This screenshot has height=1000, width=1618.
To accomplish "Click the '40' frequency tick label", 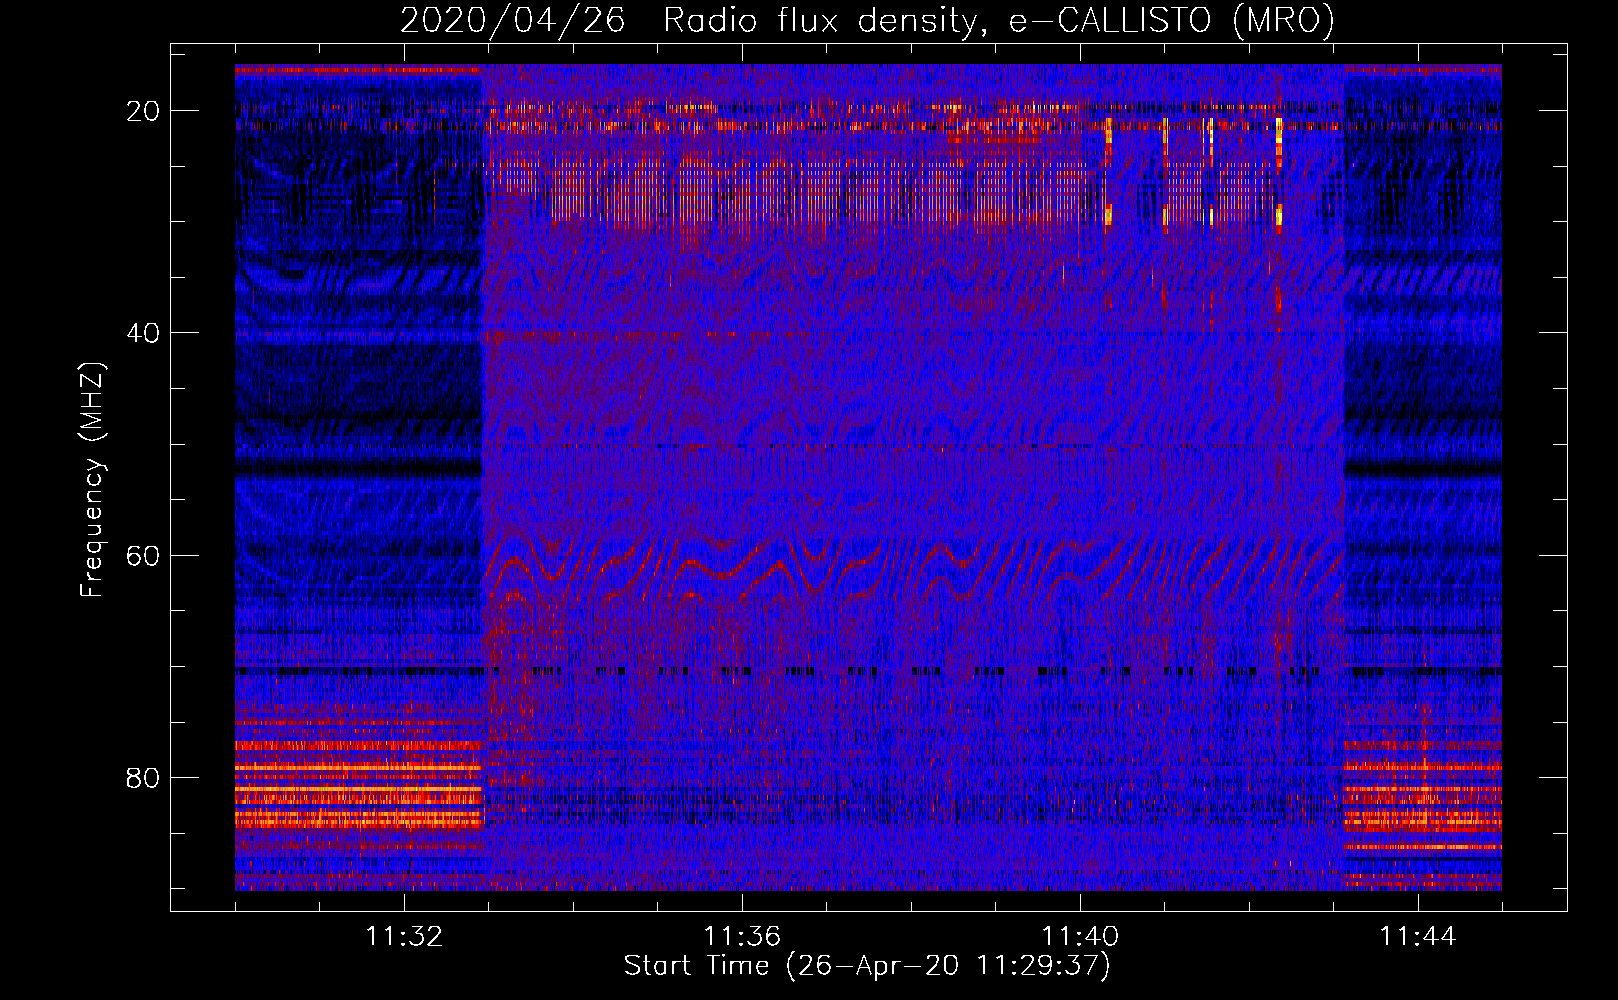I will click(143, 333).
